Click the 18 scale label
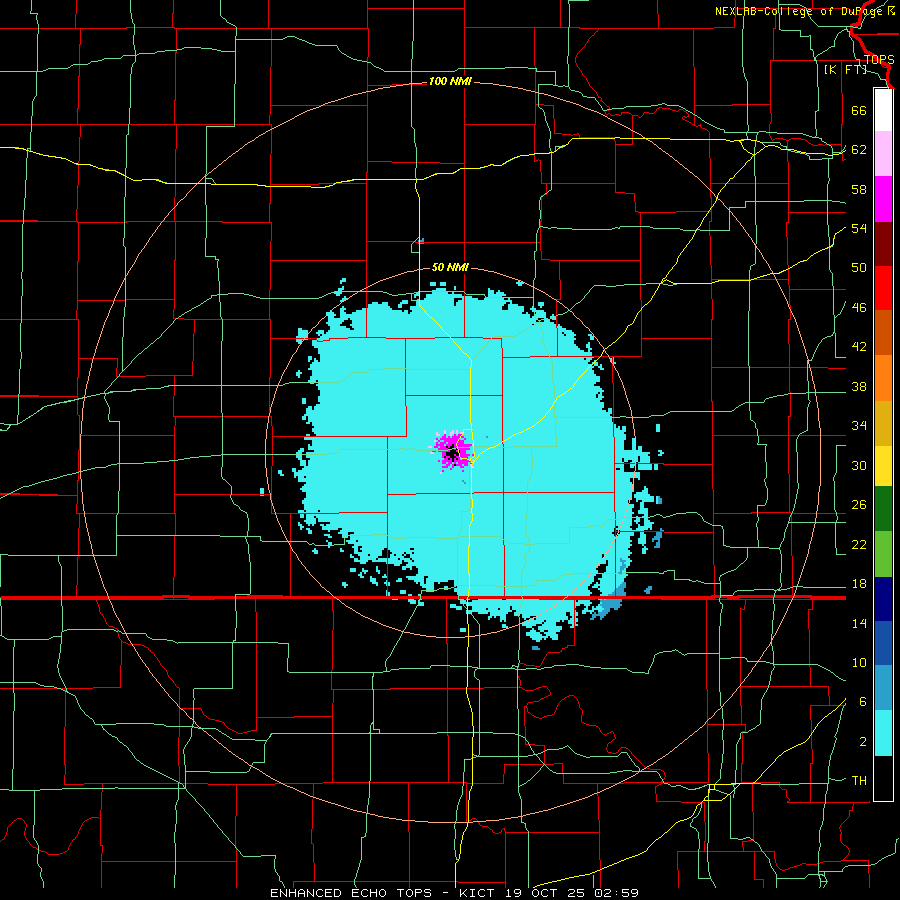Screen dimensions: 900x900 859,584
